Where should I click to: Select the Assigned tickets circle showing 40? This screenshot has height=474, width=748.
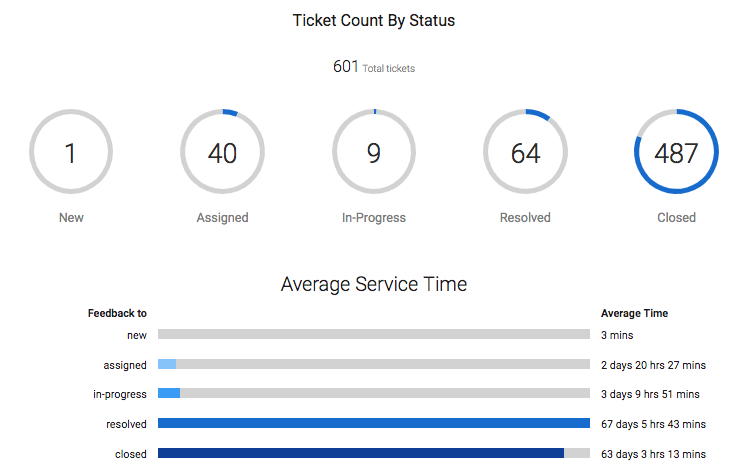[x=222, y=152]
